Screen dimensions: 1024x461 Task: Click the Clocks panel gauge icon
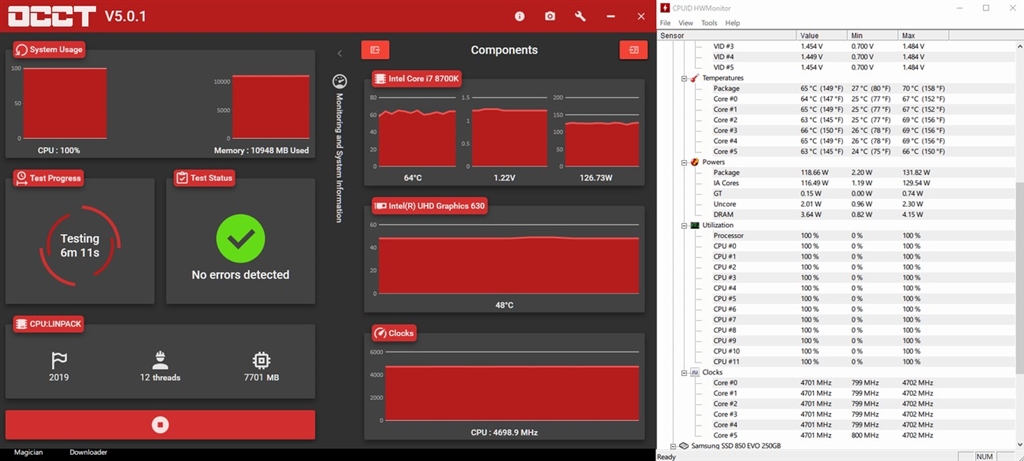point(380,333)
